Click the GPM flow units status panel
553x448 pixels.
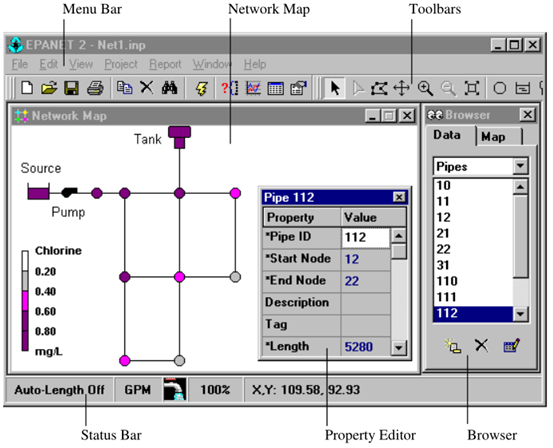[138, 390]
